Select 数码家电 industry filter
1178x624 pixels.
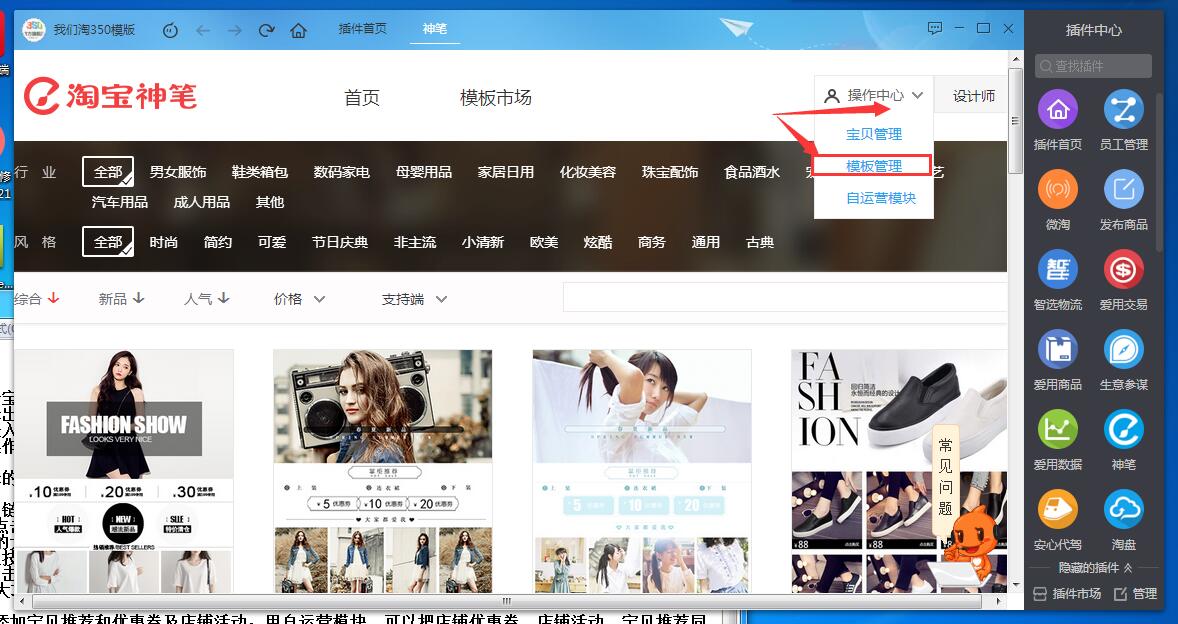(x=342, y=172)
